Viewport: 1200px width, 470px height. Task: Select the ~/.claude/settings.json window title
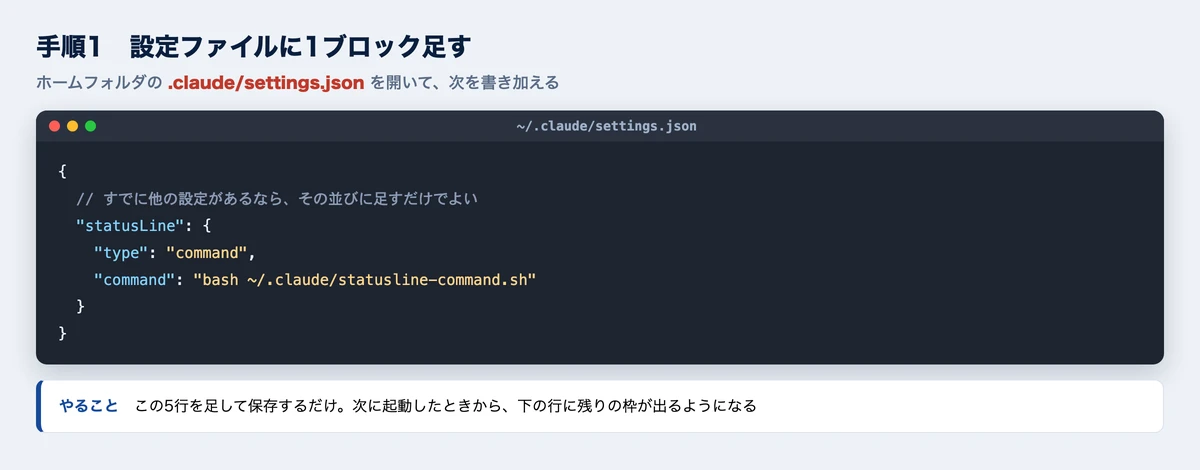606,126
